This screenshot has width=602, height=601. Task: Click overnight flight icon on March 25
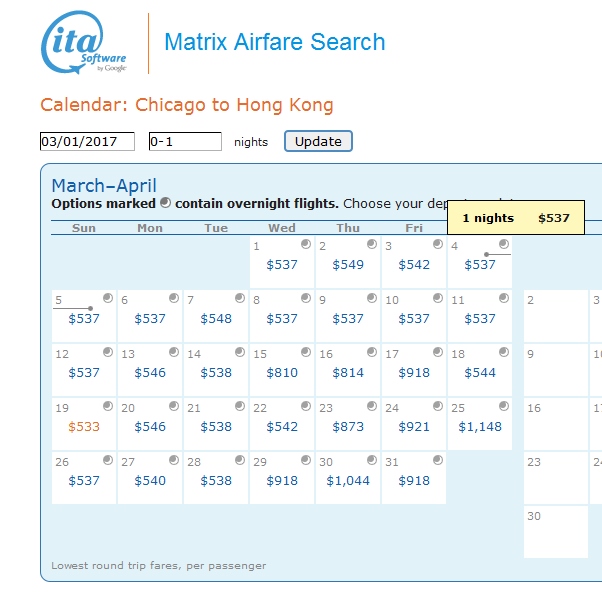[x=503, y=406]
